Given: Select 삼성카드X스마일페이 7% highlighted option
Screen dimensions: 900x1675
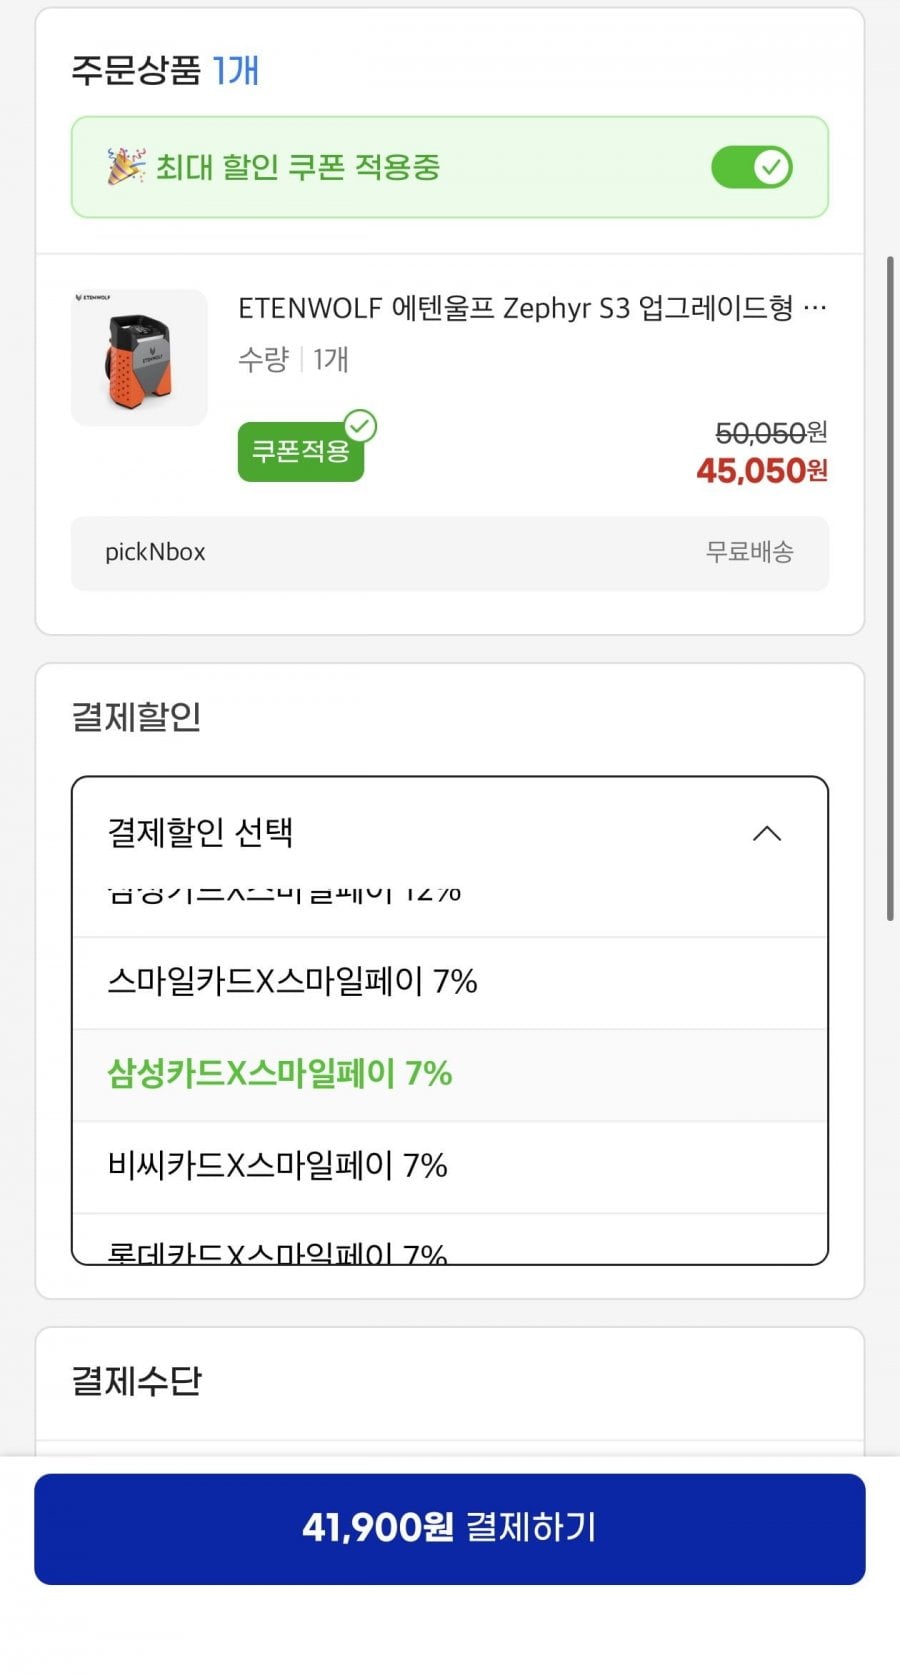Looking at the screenshot, I should point(450,1075).
